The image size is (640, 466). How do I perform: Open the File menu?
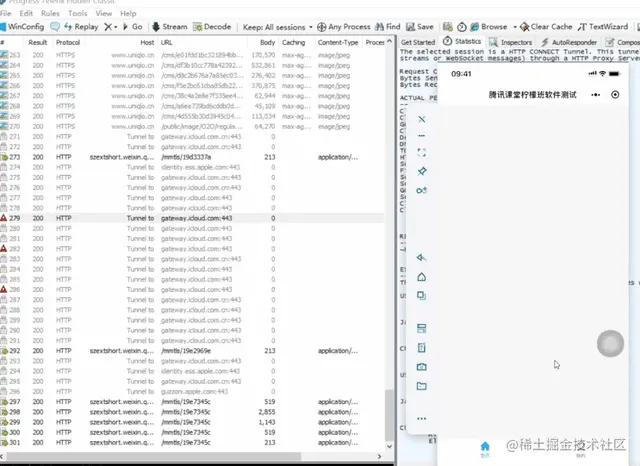click(6, 13)
